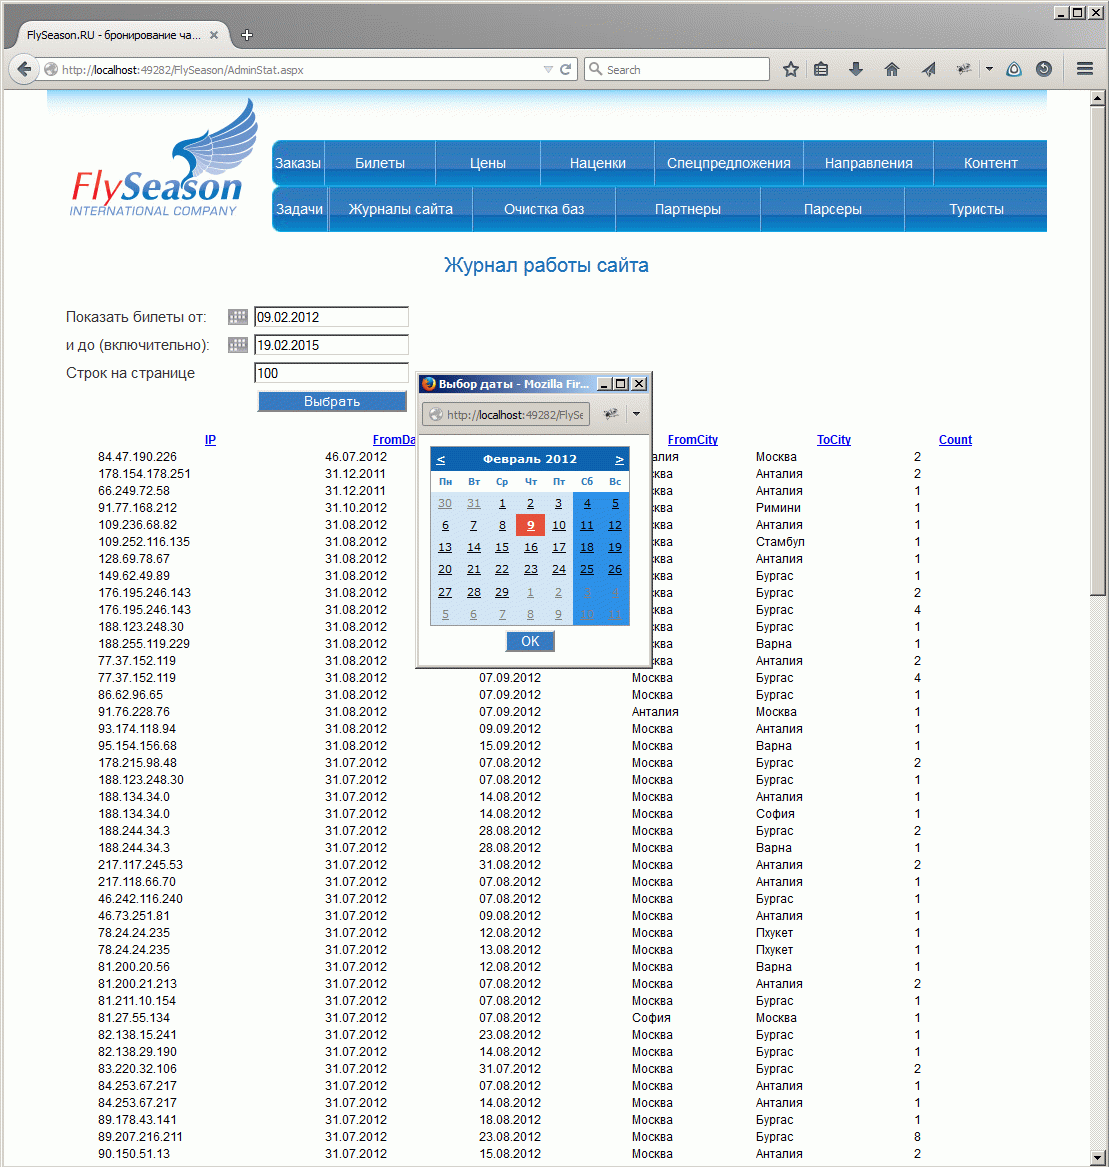Open the Билеты menu item
This screenshot has height=1167, width=1109.
380,163
